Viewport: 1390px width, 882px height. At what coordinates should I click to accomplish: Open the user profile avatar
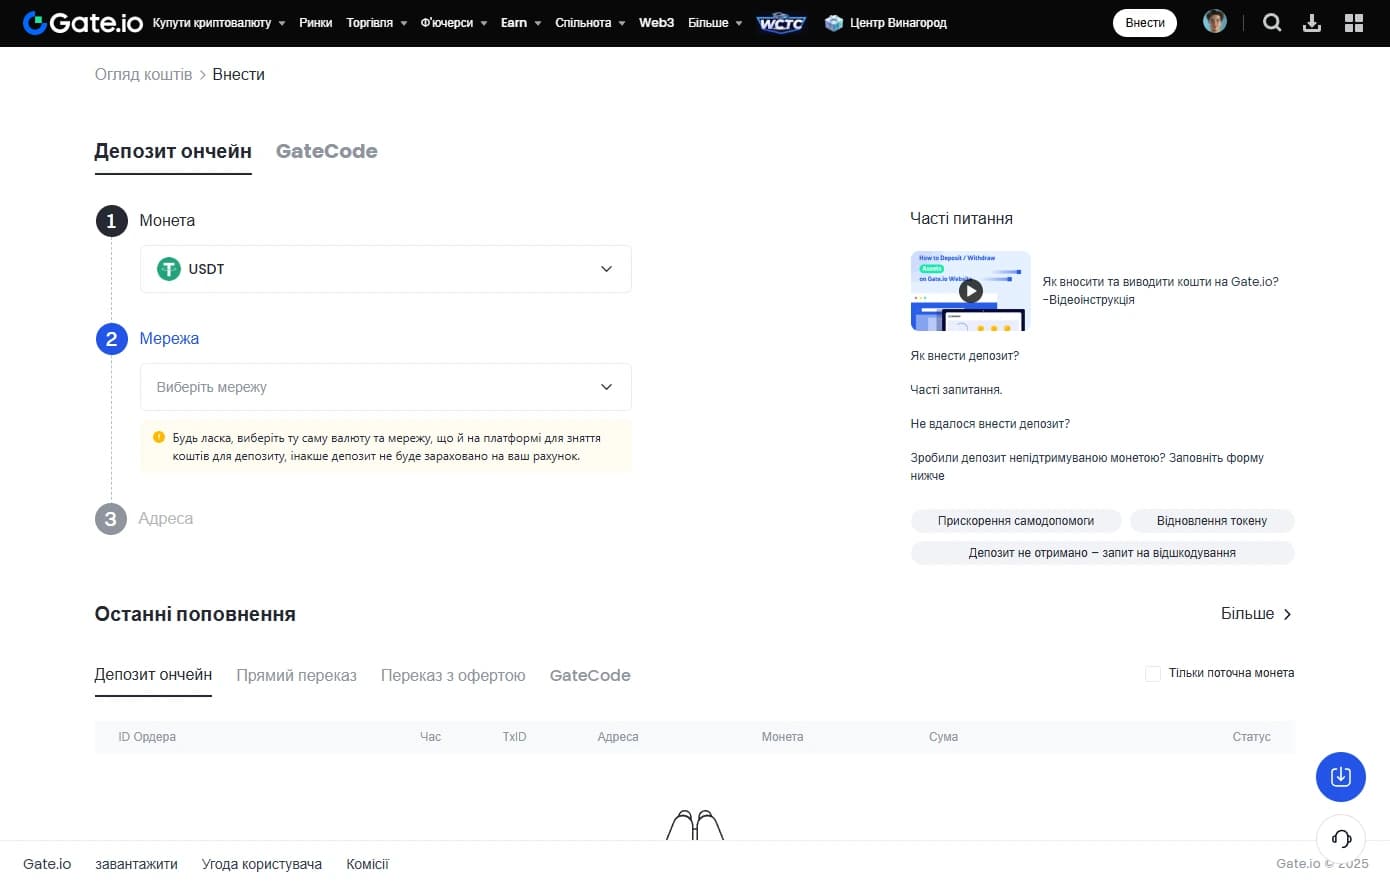click(1215, 22)
